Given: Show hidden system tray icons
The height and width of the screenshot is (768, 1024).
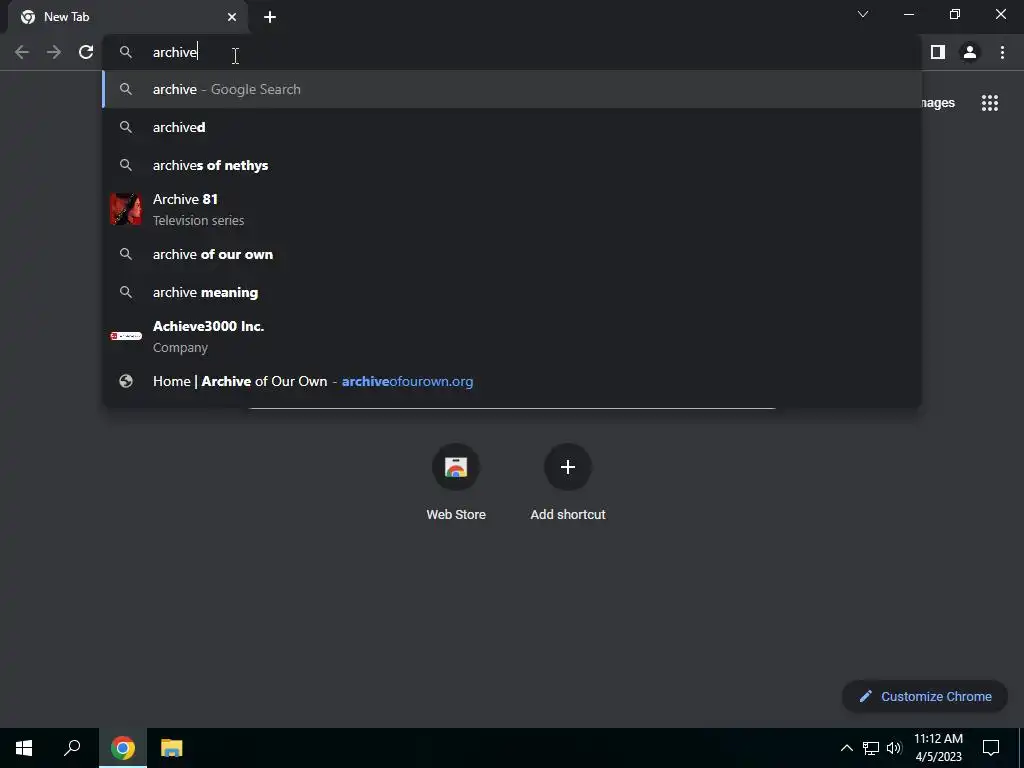Looking at the screenshot, I should 846,748.
